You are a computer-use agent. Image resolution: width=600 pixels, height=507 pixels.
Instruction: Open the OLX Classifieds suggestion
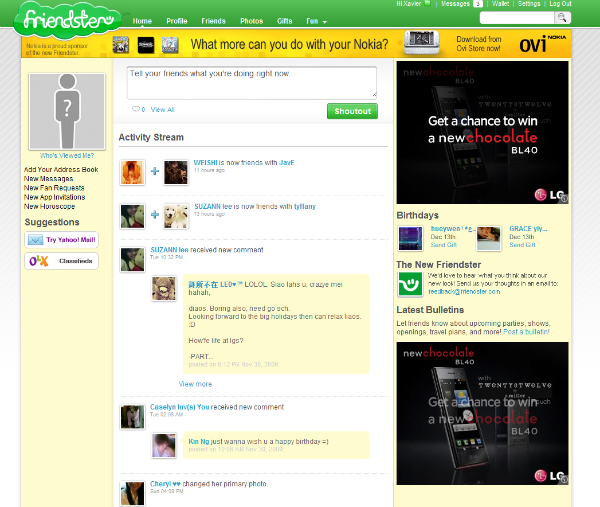(62, 261)
